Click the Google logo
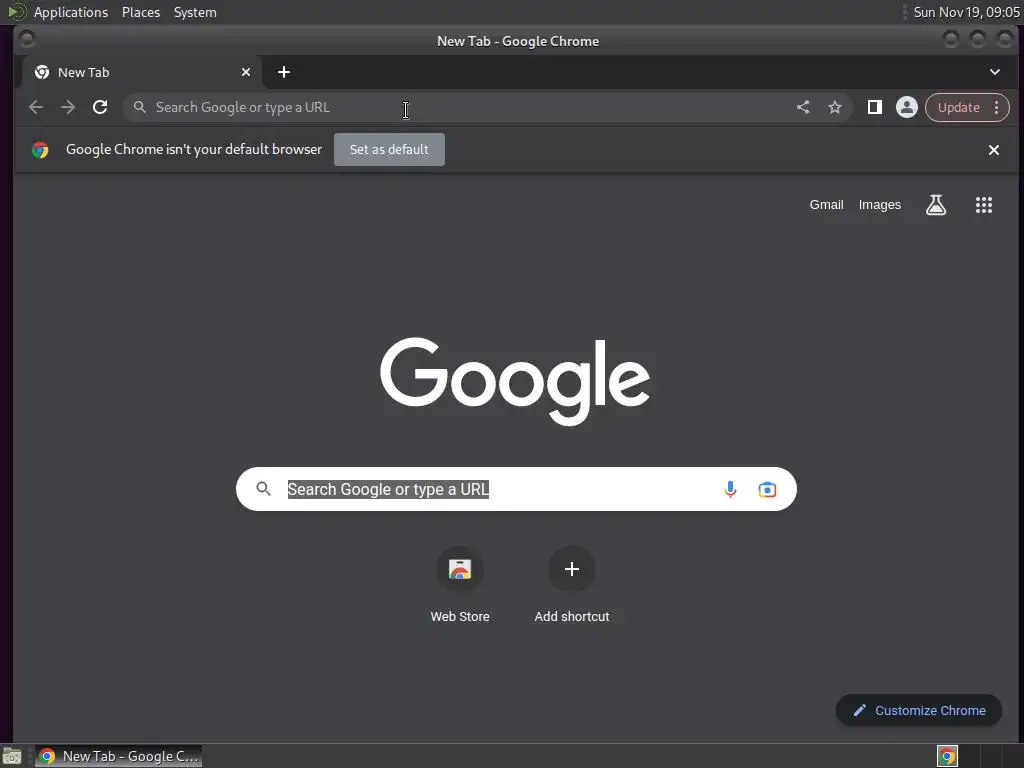This screenshot has width=1024, height=768. [515, 381]
